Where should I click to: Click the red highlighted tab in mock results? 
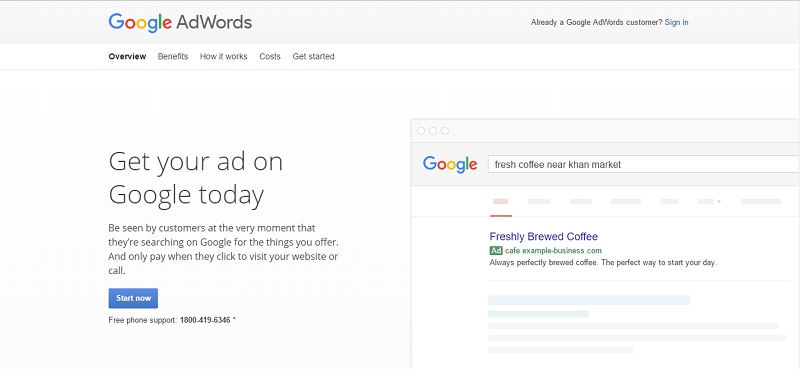[501, 202]
